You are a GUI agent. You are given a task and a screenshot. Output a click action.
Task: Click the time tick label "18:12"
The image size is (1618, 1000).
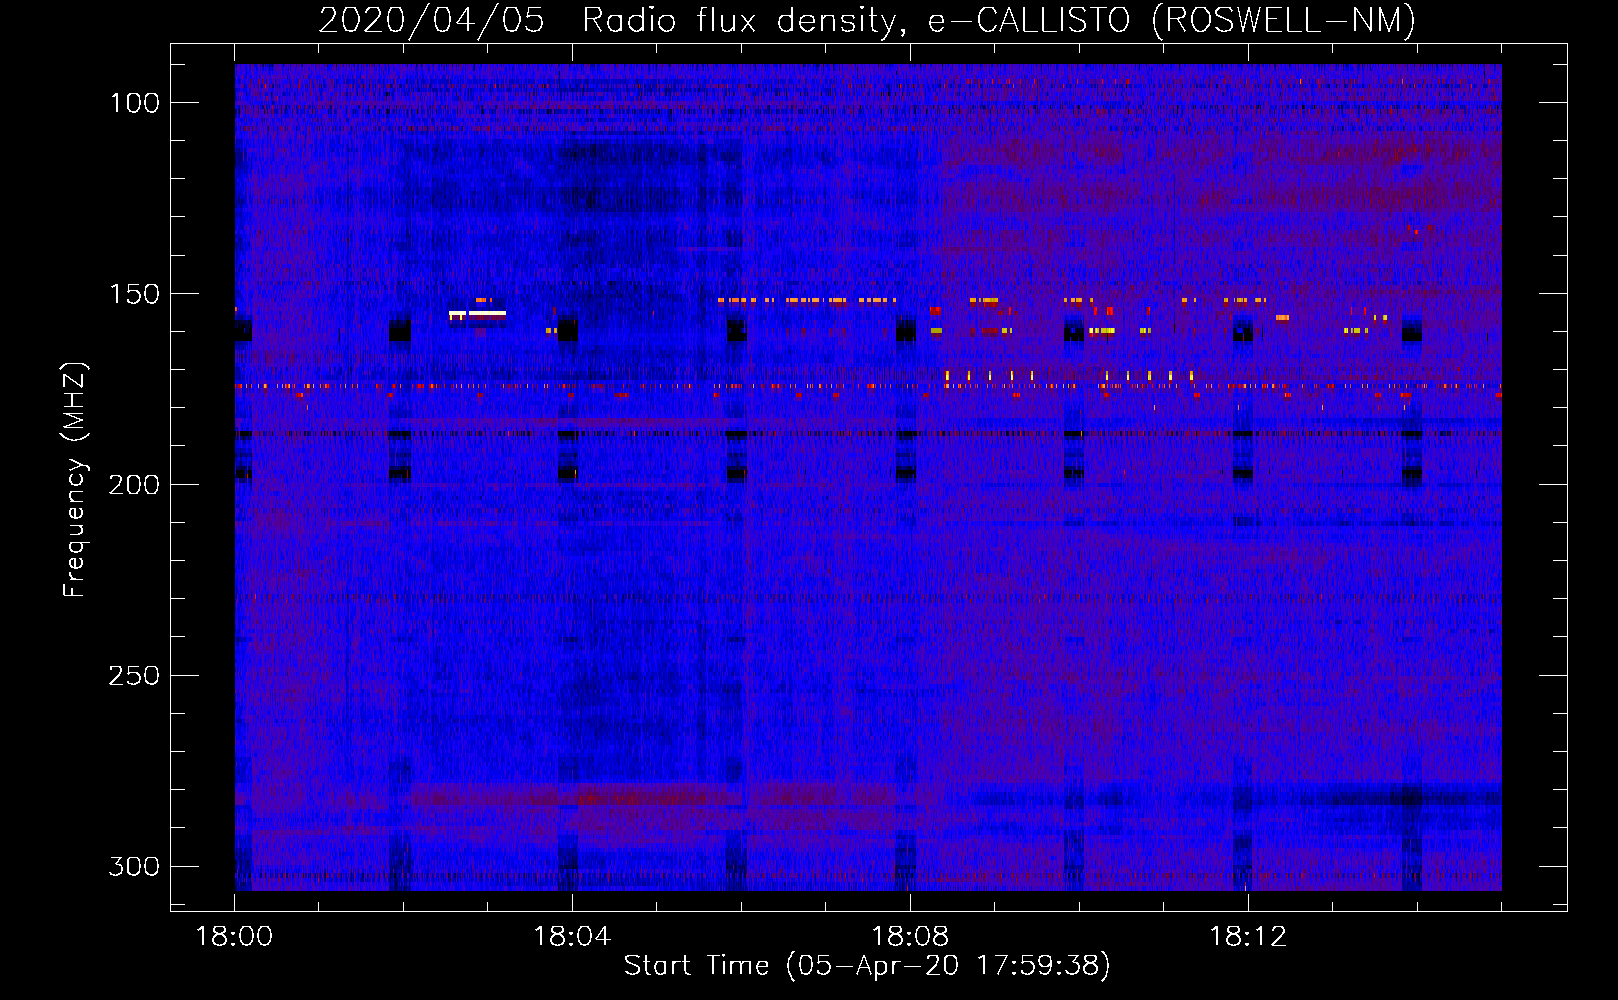(x=1248, y=937)
